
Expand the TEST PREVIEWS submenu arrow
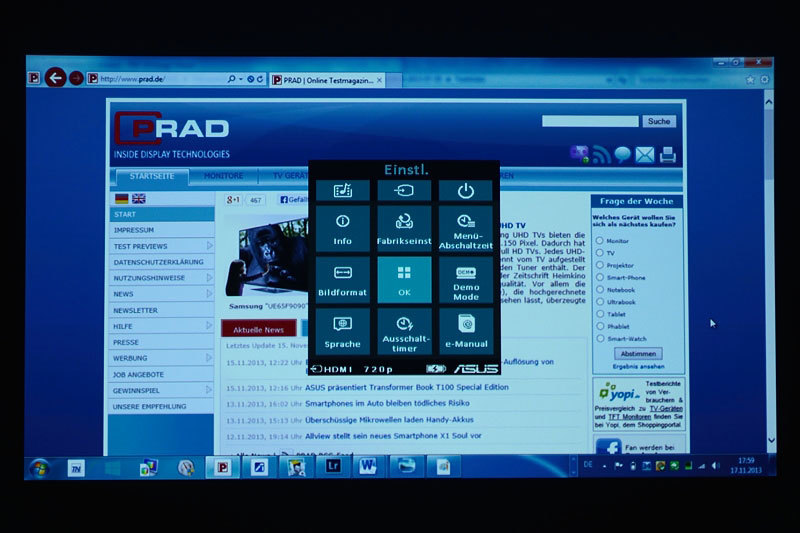(x=209, y=246)
